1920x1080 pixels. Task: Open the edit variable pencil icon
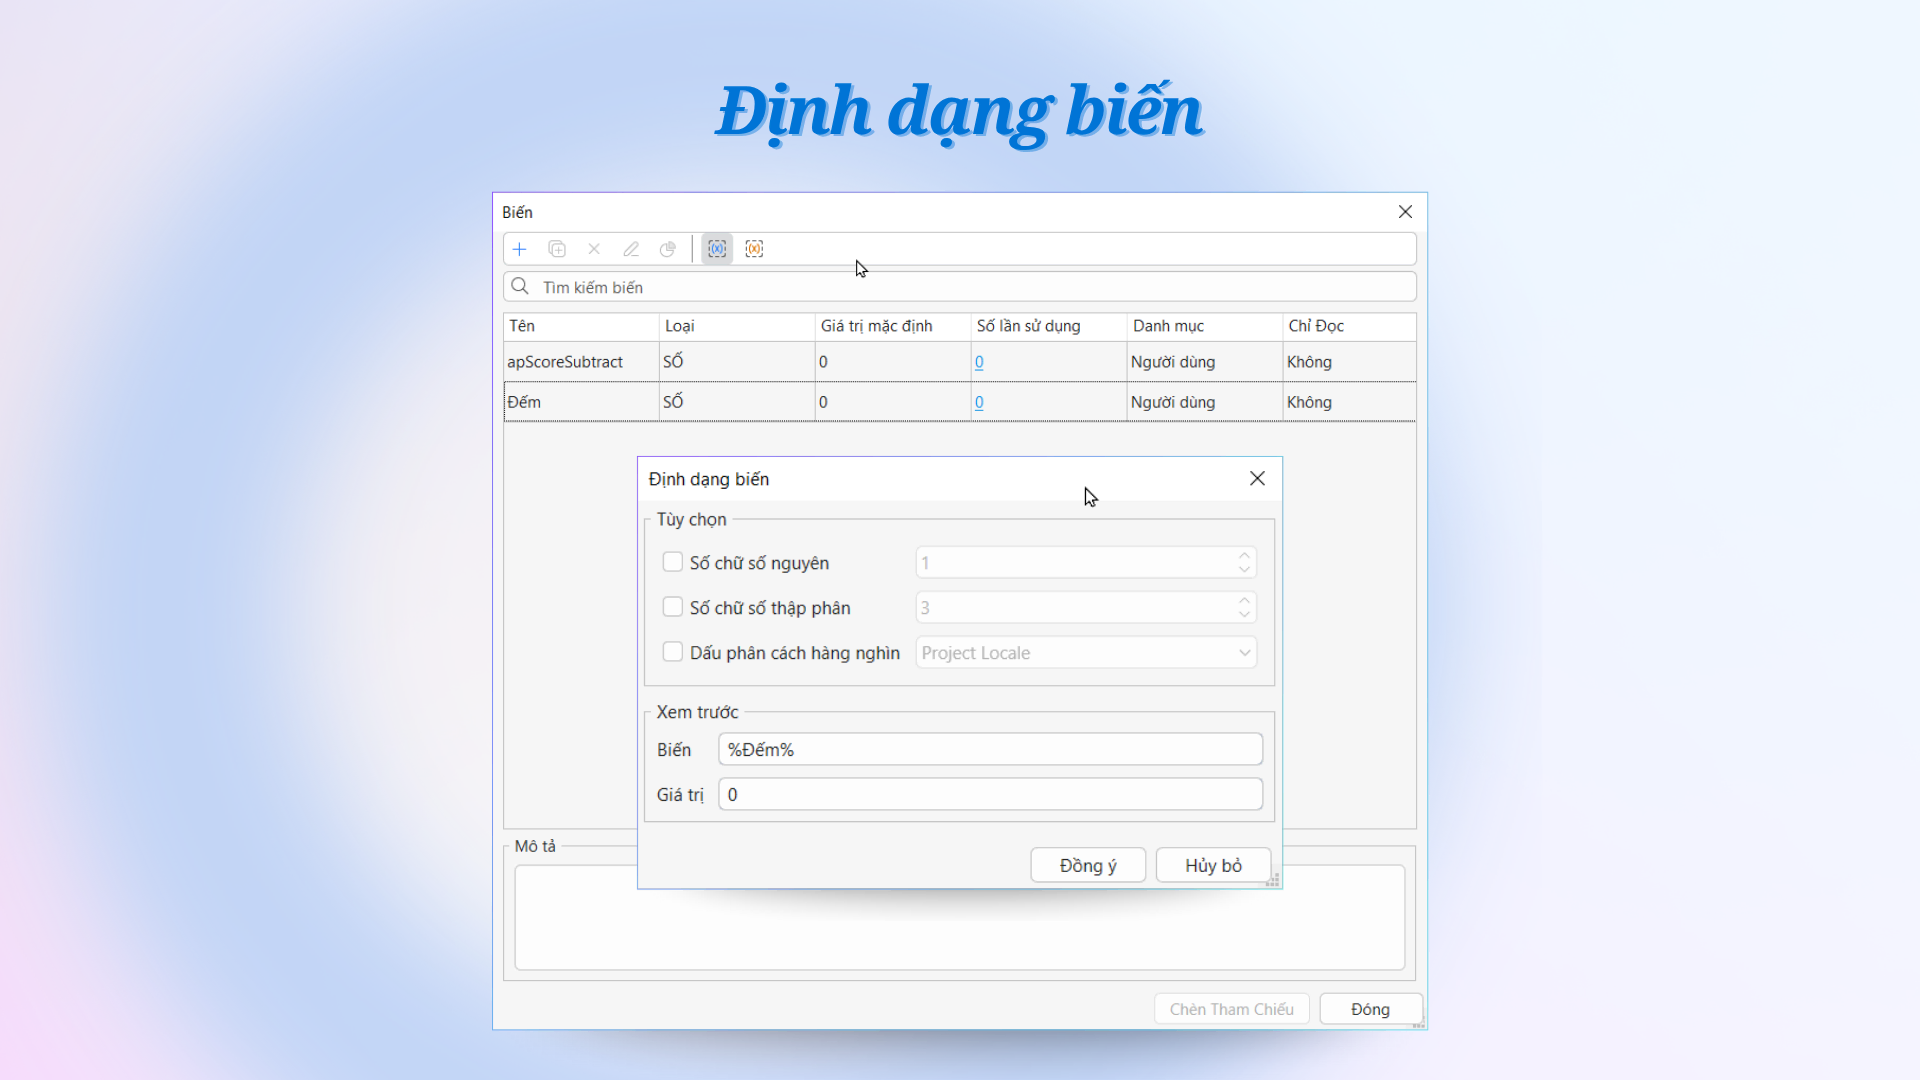point(631,249)
